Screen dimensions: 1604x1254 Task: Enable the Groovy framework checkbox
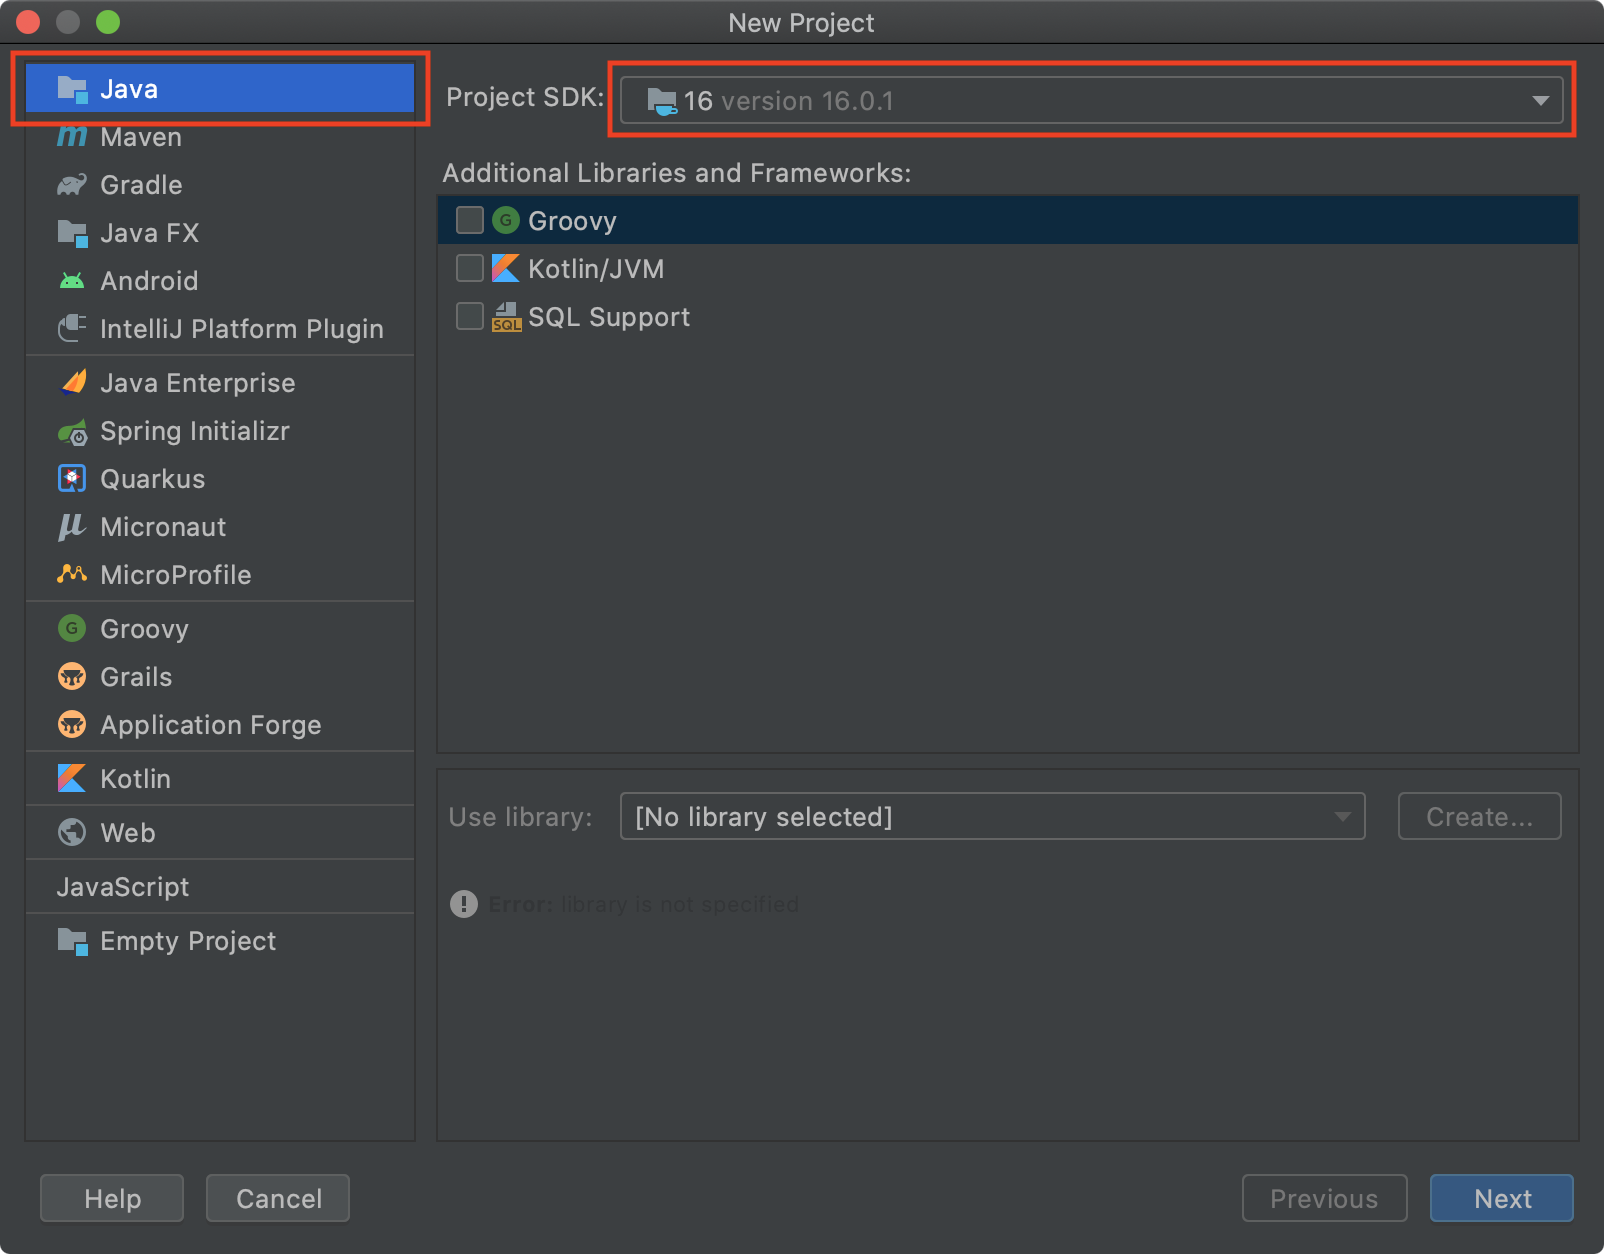pyautogui.click(x=470, y=220)
